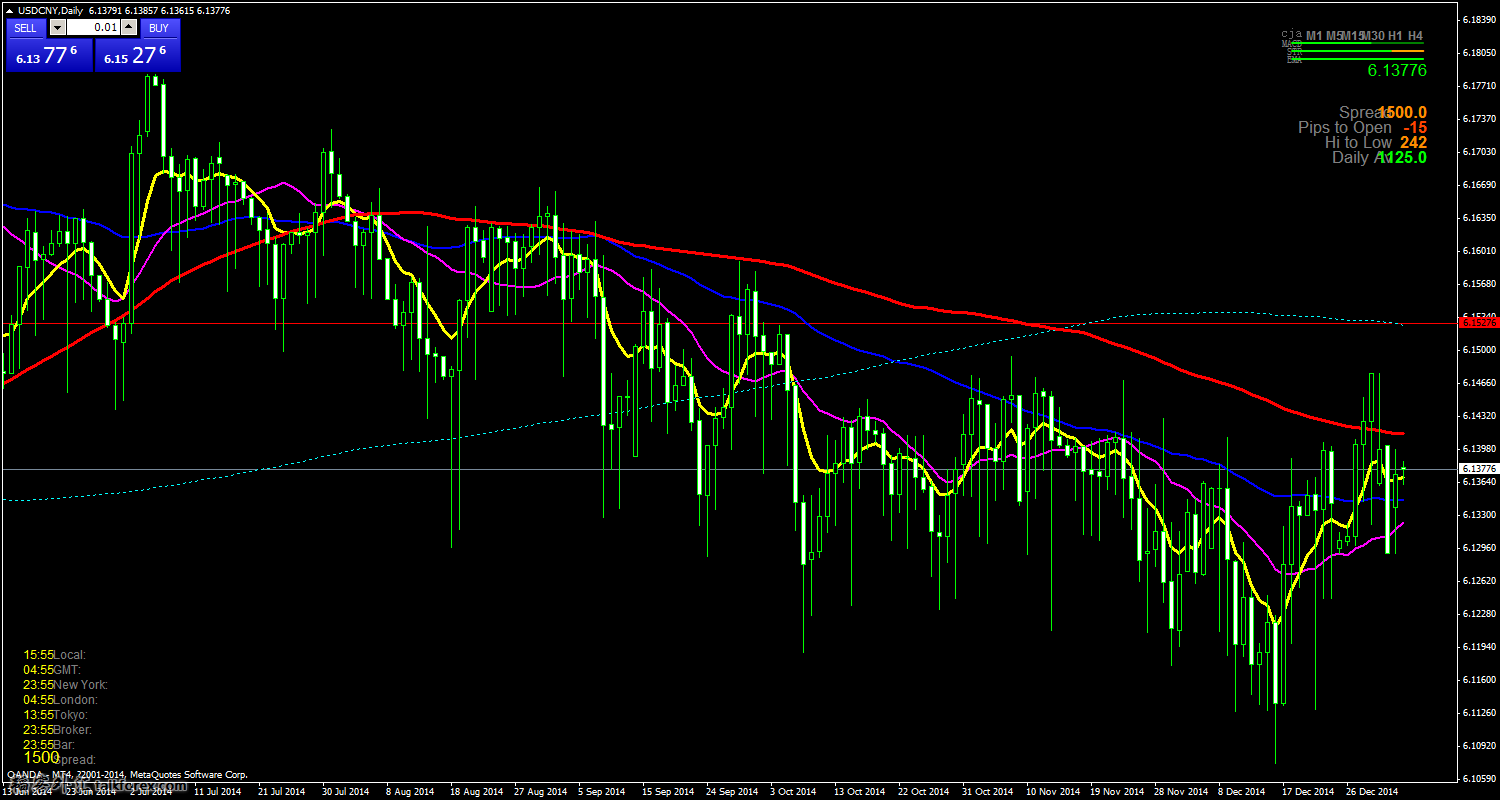Click the 11 Jul 2014 date label

[x=217, y=791]
